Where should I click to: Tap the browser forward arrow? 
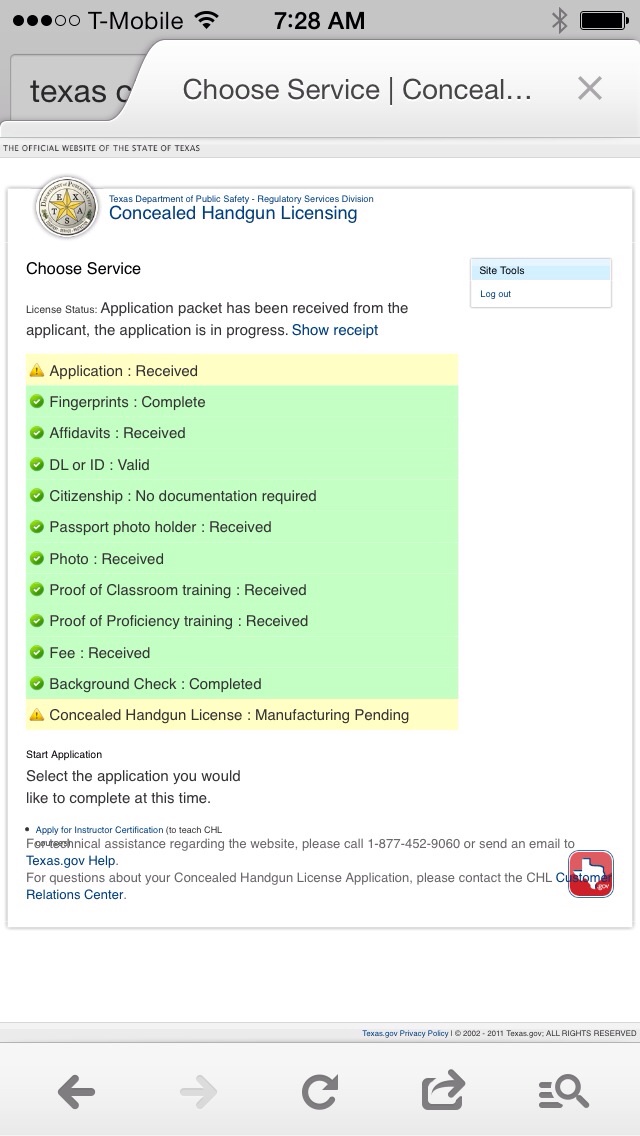tap(199, 1091)
